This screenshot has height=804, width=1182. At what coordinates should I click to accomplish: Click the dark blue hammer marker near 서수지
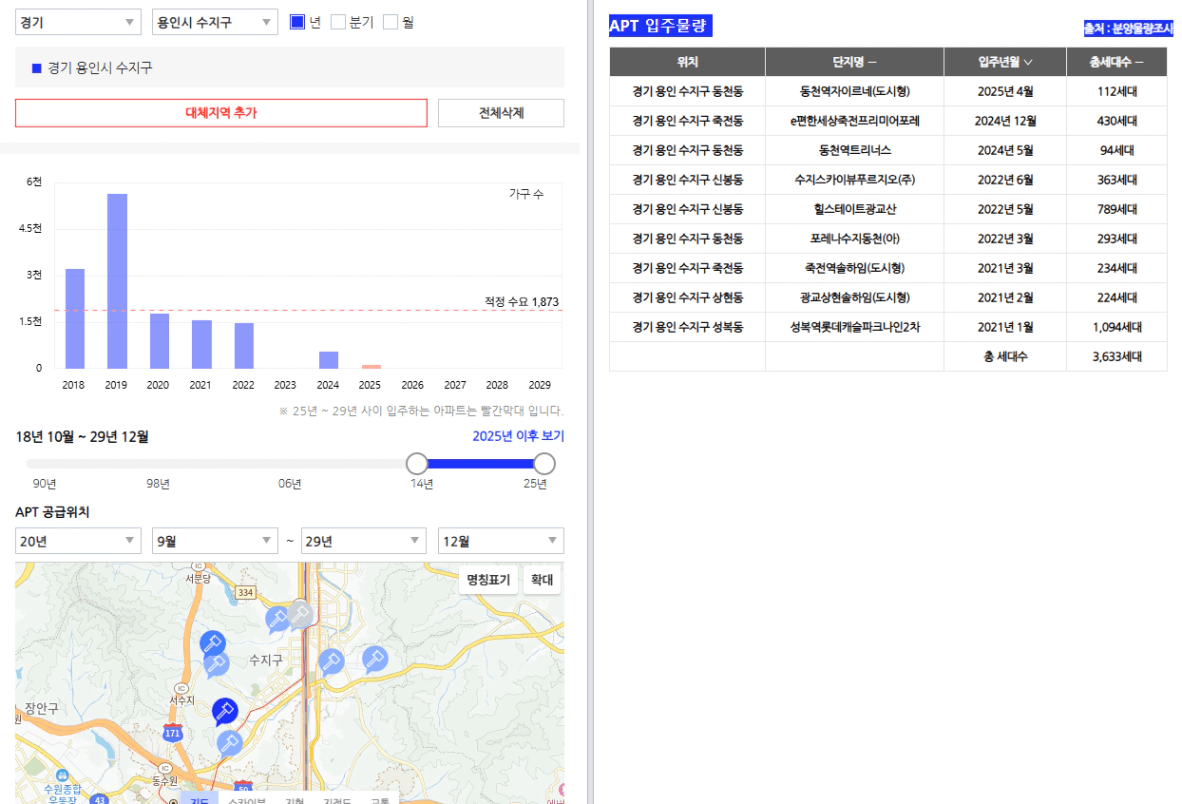225,711
